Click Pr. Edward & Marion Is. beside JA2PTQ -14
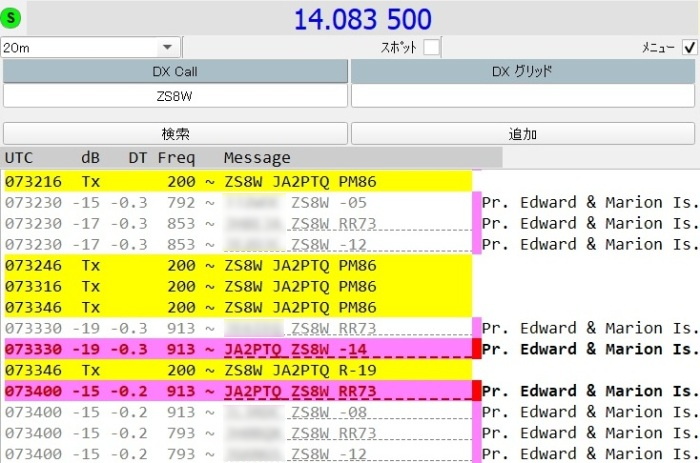The height and width of the screenshot is (463, 700). pyautogui.click(x=590, y=349)
